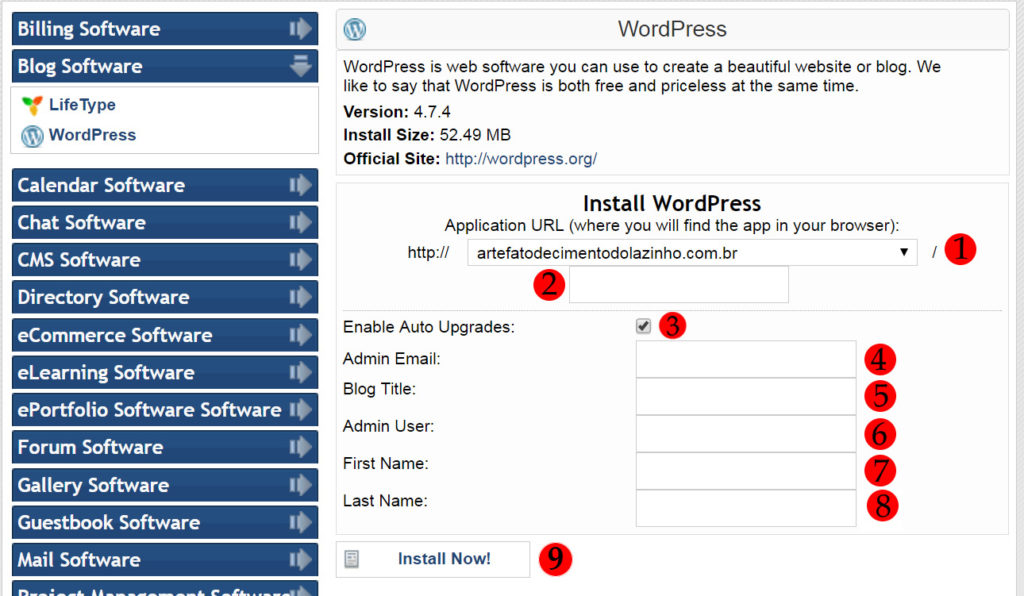The image size is (1024, 596).
Task: Click the install directory path field
Action: pos(679,285)
